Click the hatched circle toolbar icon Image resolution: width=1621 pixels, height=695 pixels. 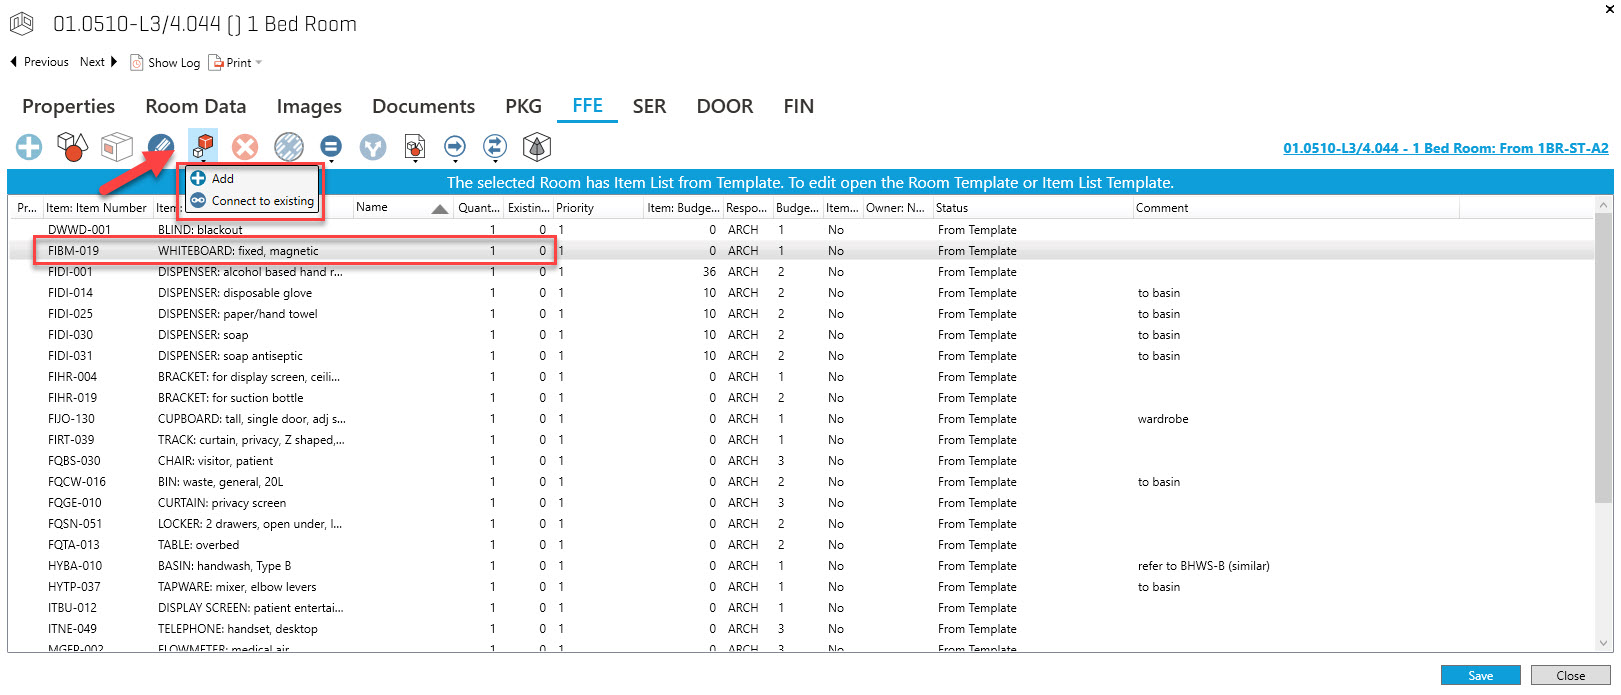(289, 147)
